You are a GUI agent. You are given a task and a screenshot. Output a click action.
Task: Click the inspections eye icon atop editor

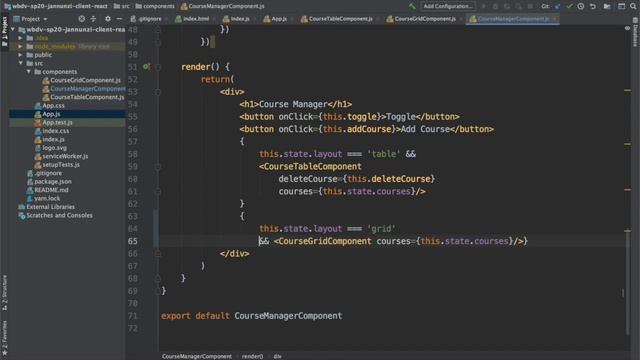coord(627,29)
